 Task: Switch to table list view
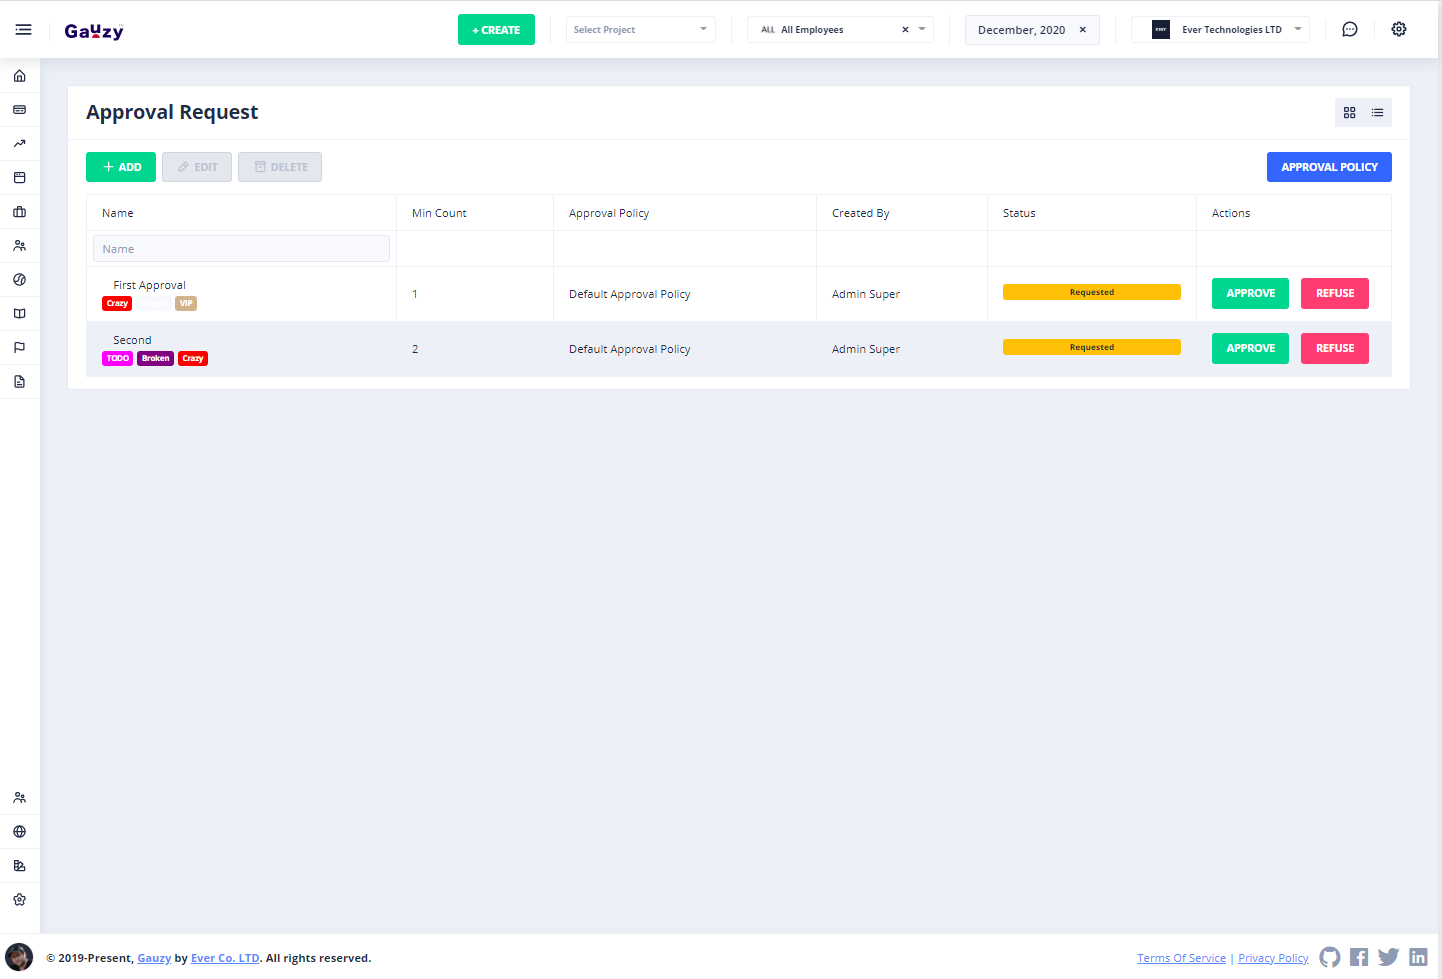[x=1377, y=113]
